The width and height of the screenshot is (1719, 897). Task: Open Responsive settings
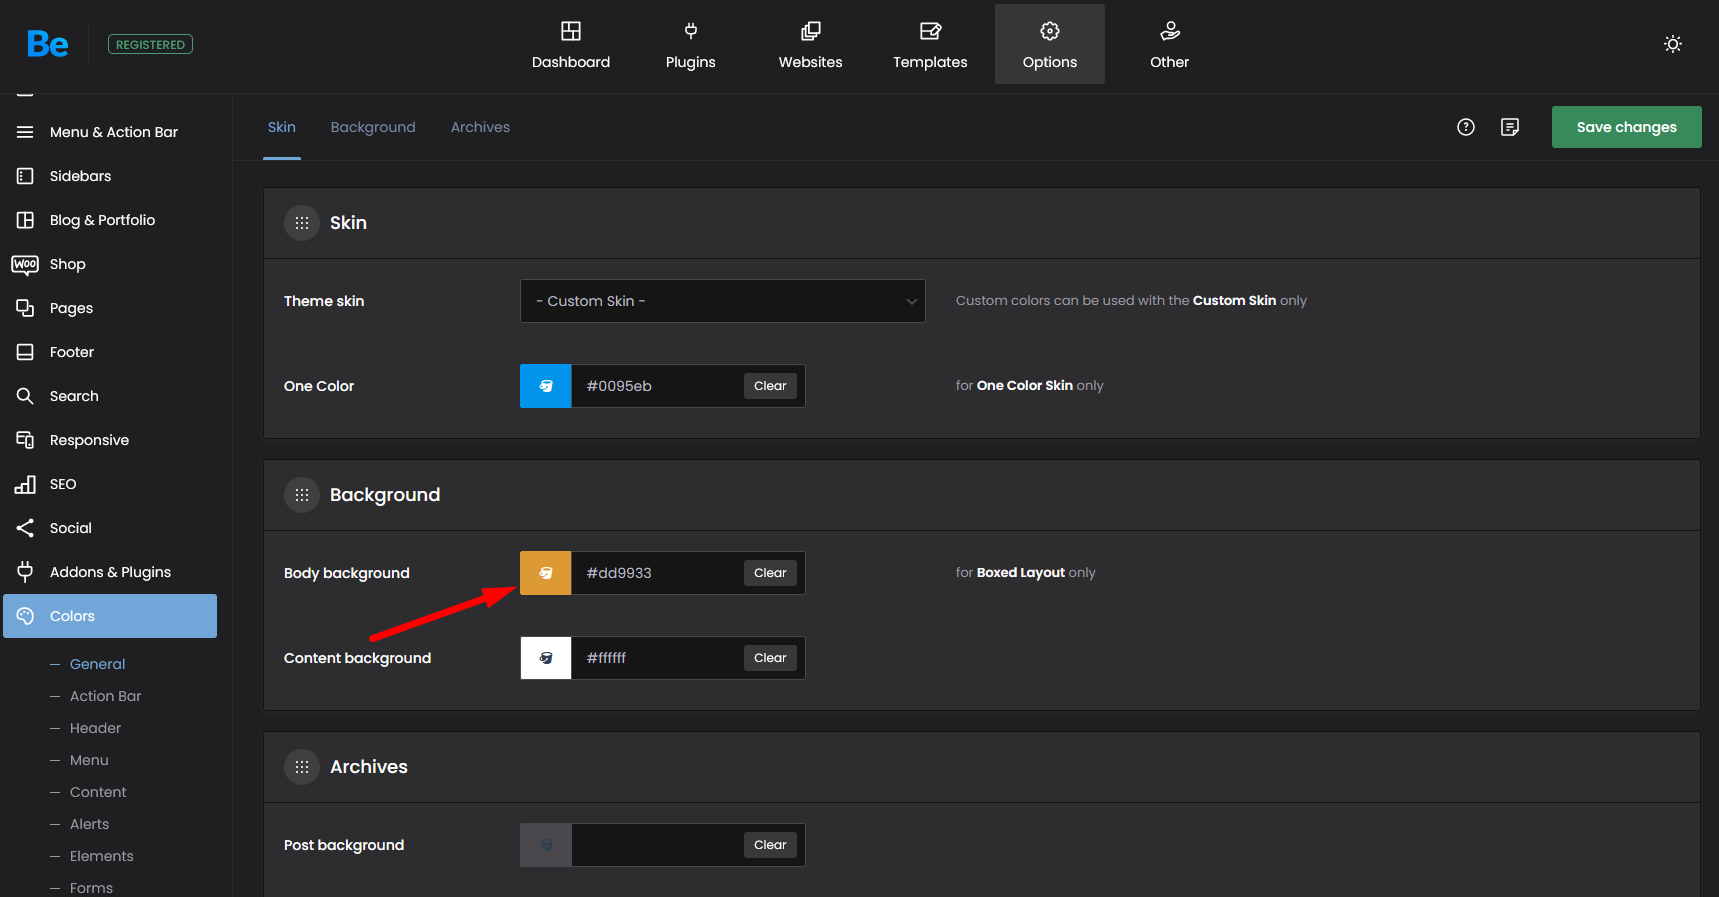[x=110, y=440]
